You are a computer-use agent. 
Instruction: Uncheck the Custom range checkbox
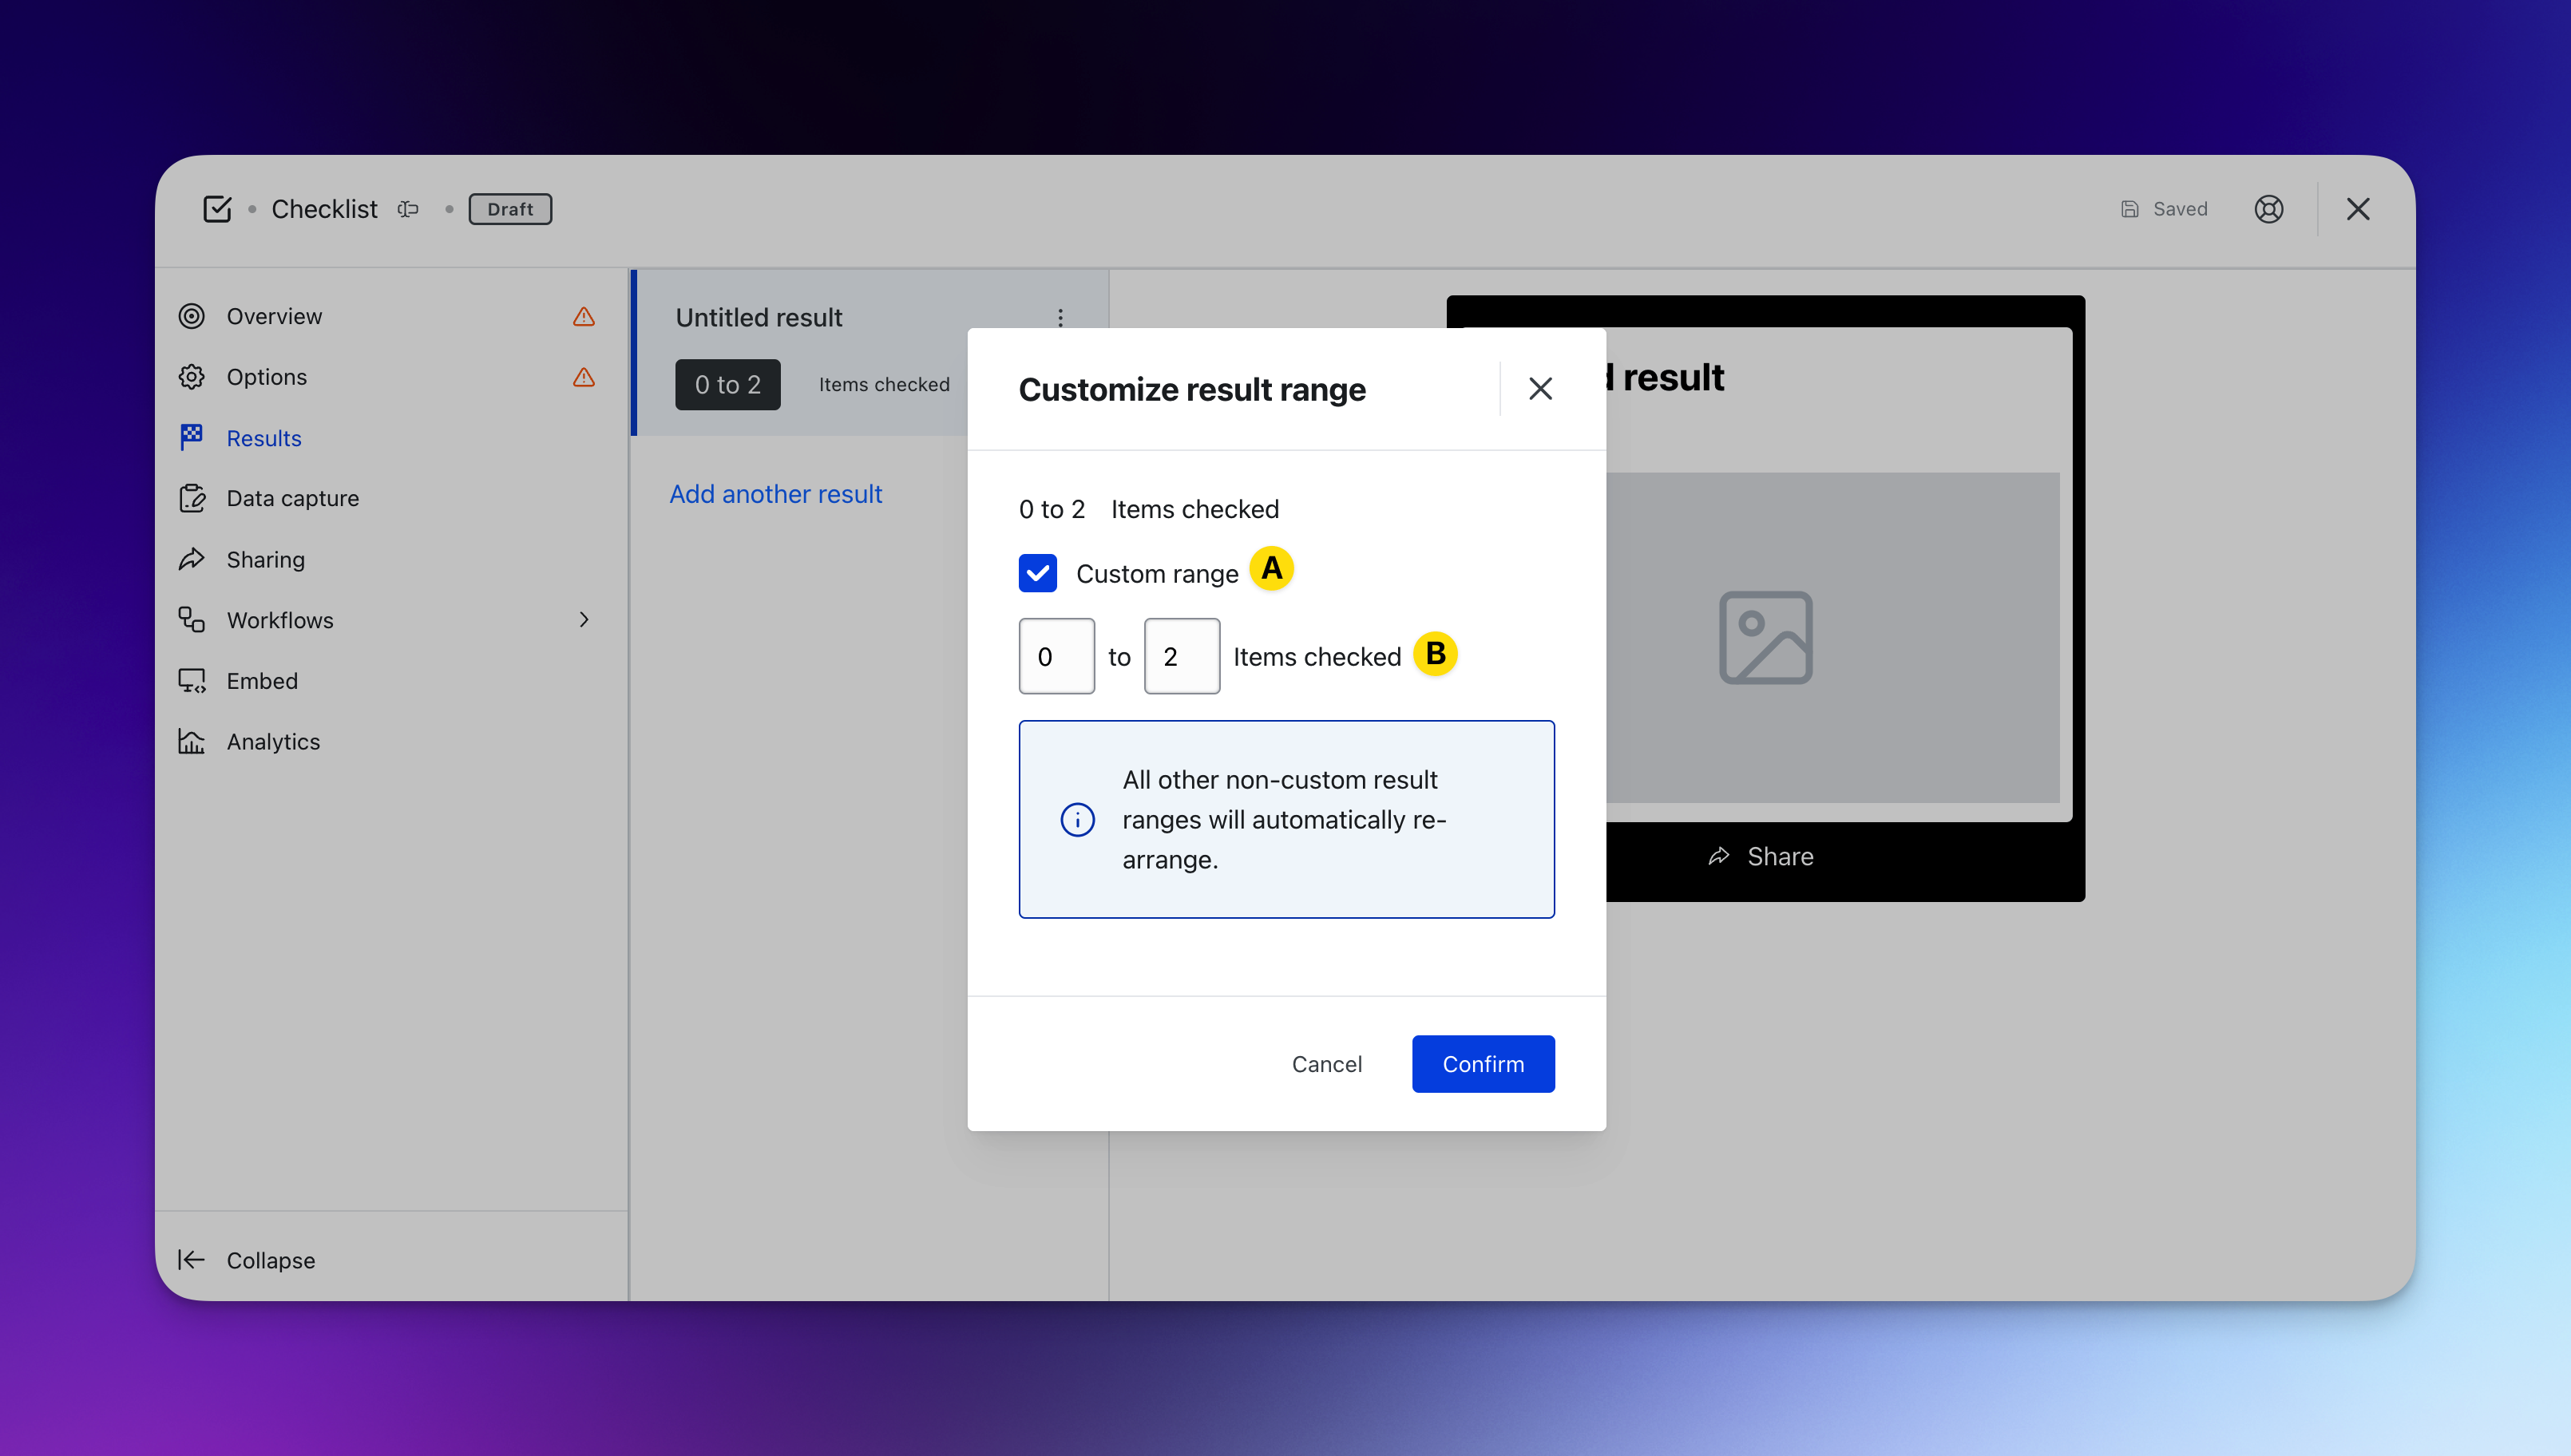click(x=1037, y=574)
